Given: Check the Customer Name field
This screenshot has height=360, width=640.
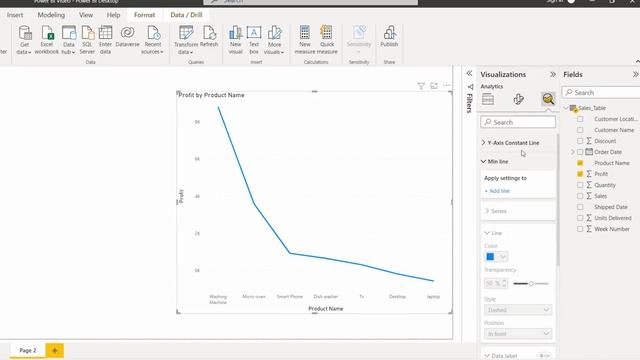Looking at the screenshot, I should (580, 130).
